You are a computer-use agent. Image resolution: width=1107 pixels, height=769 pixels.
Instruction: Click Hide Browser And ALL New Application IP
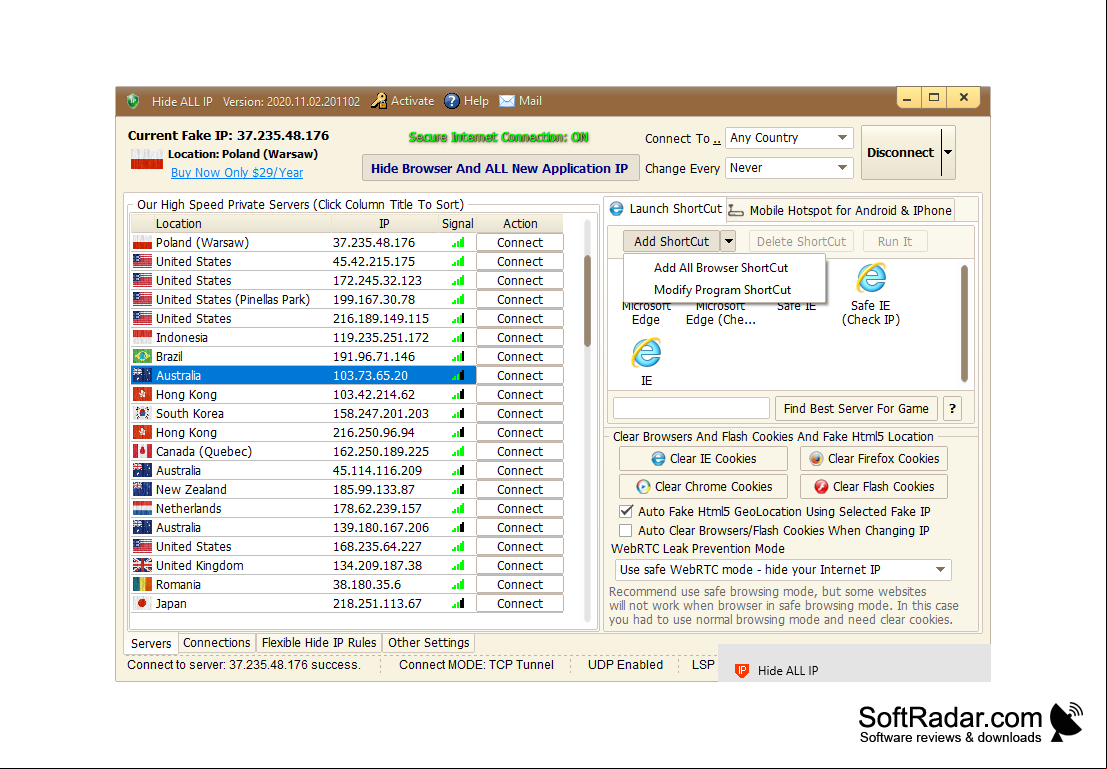(500, 168)
